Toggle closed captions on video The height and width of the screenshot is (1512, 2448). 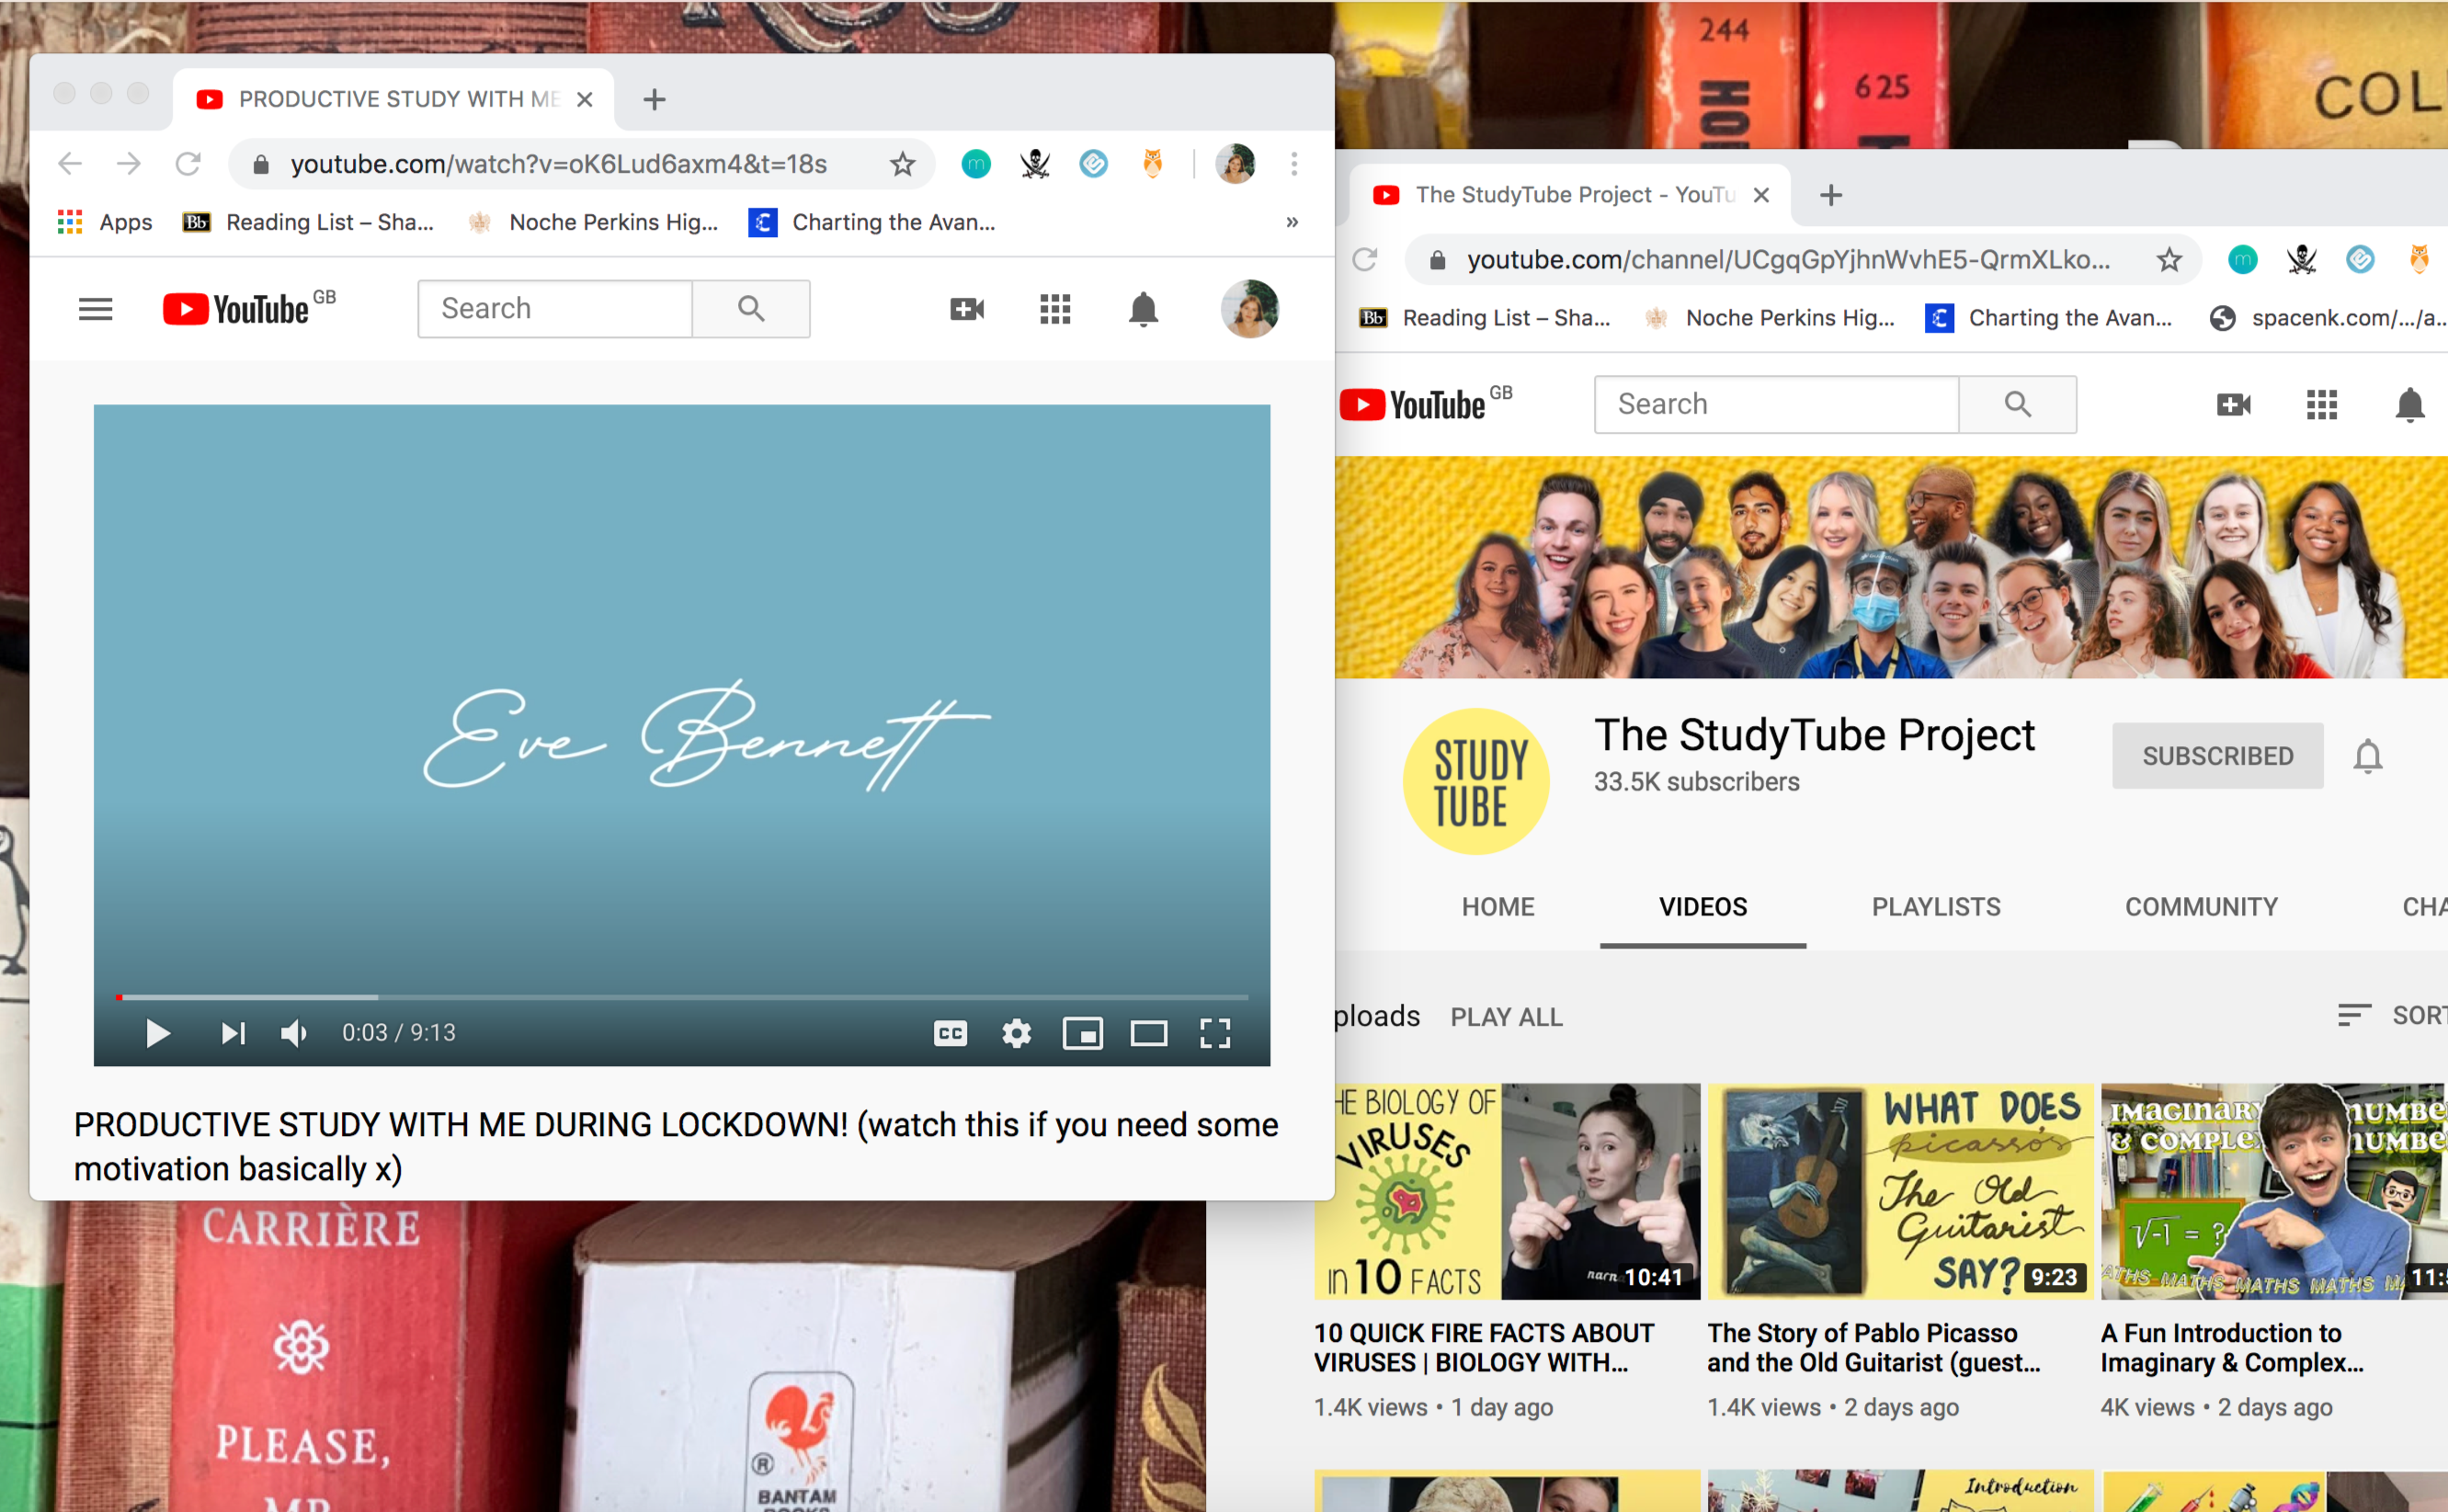pos(950,1033)
